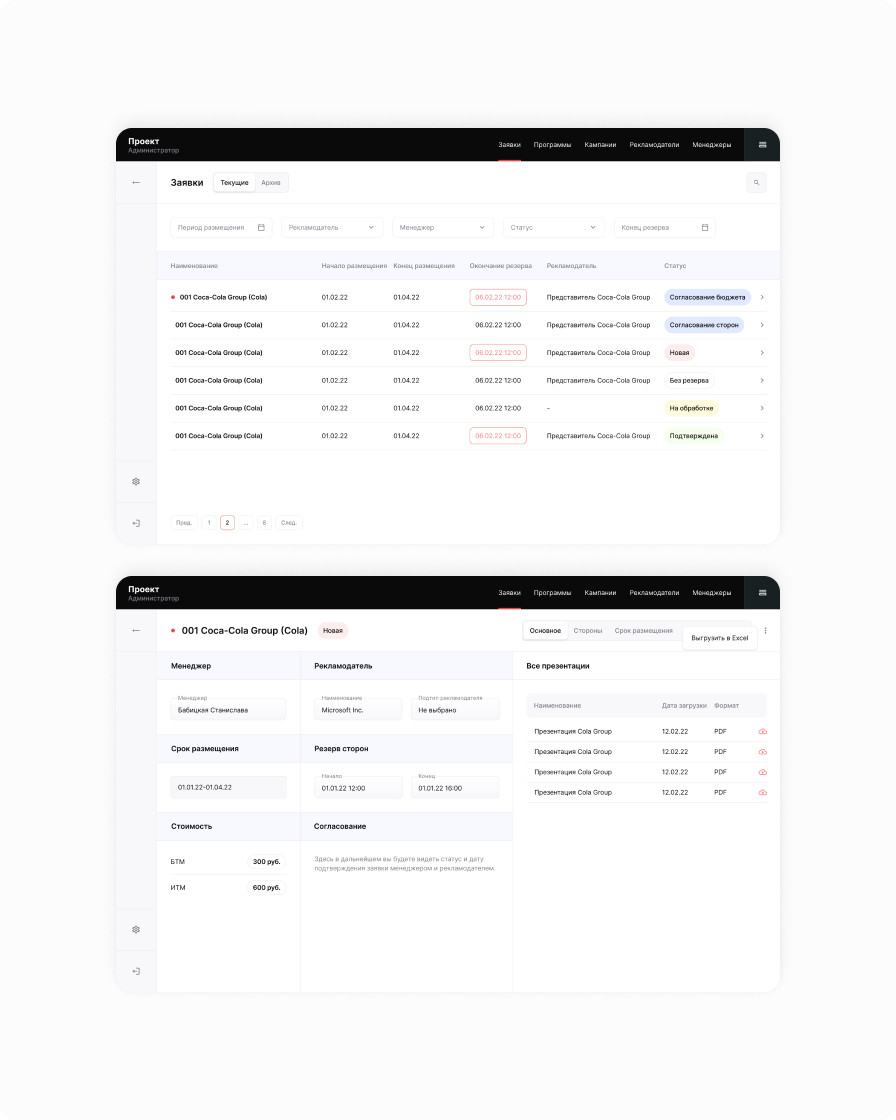Viewport: 896px width, 1120px height.
Task: Select Основное tab on request detail
Action: pos(545,631)
